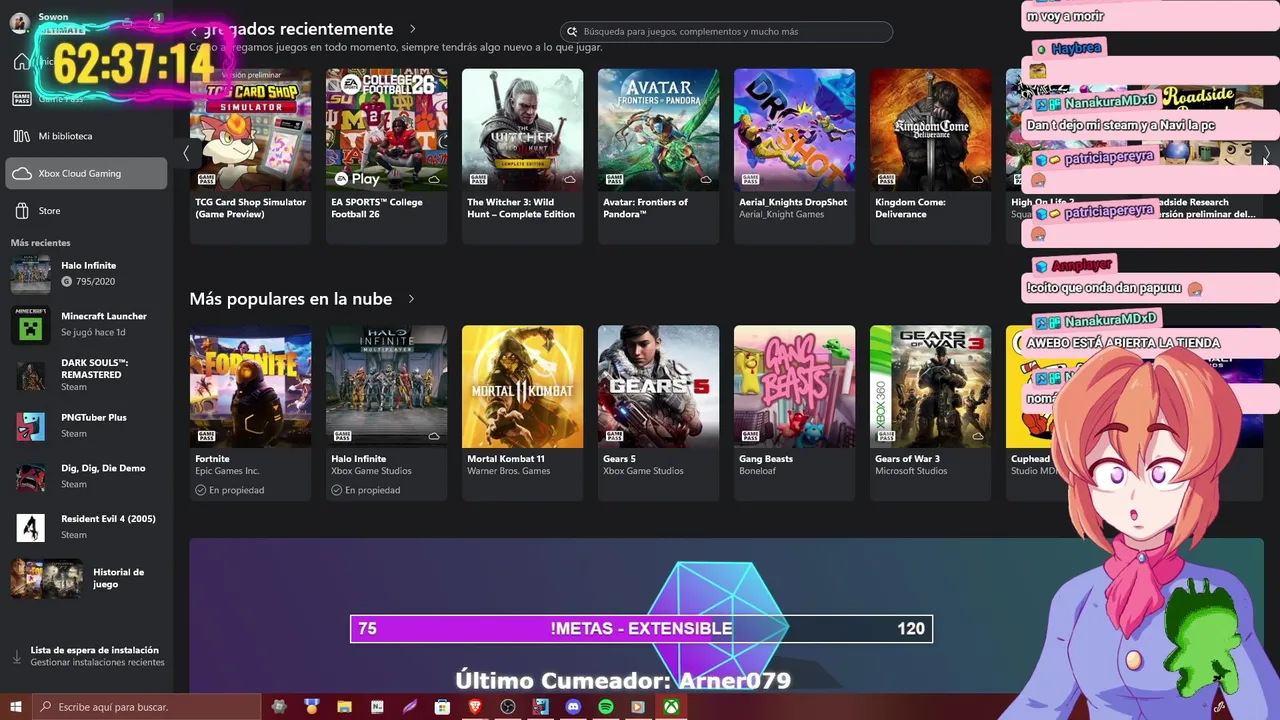Click cloud icon on Witcher 3 card
This screenshot has width=1280, height=720.
pos(569,180)
